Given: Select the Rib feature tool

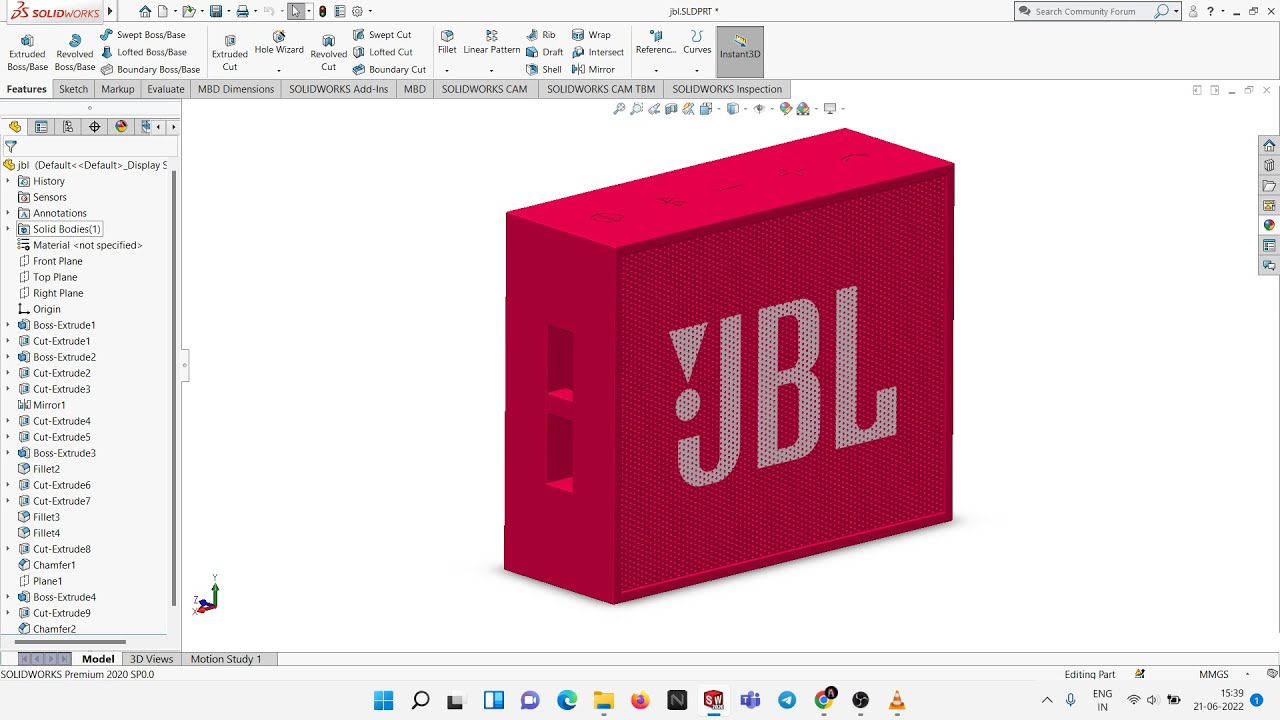Looking at the screenshot, I should coord(541,35).
